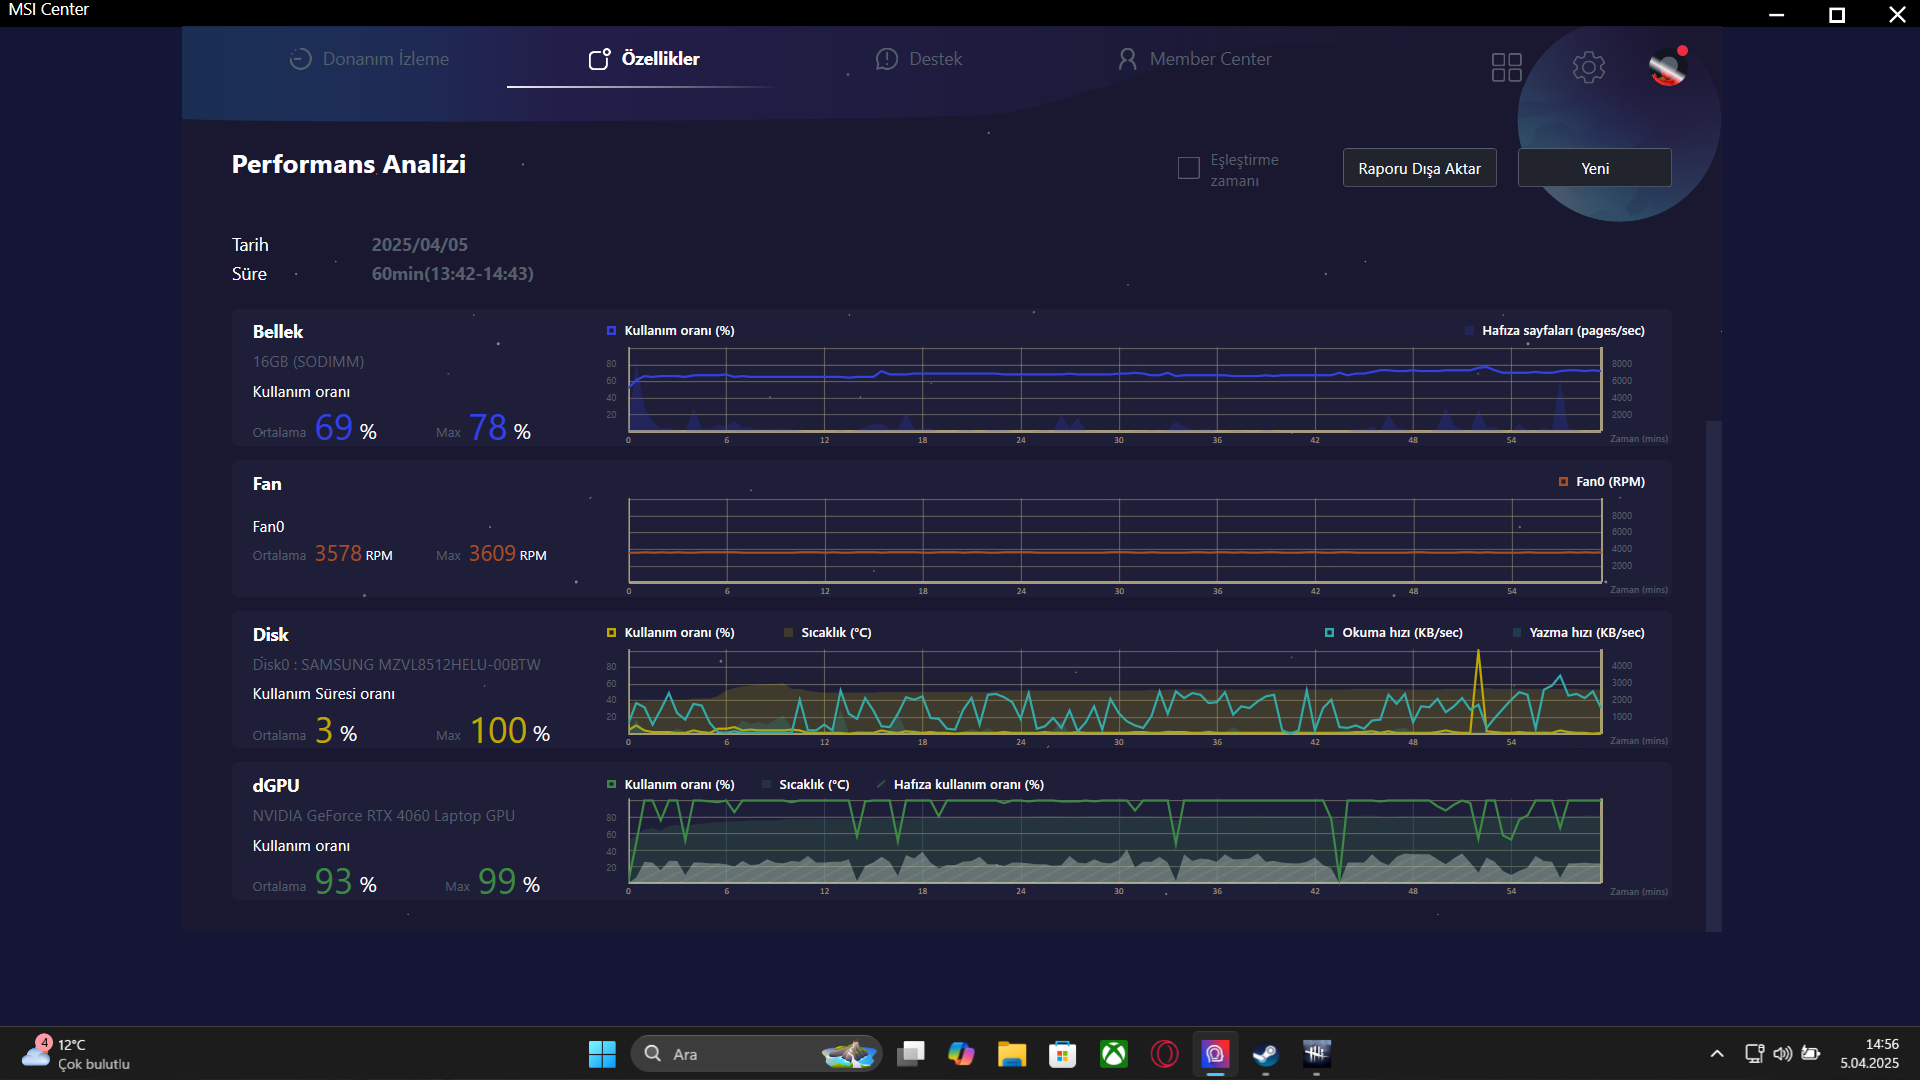Enable the Eşleştirme zamanı checkbox
1920x1080 pixels.
[1188, 168]
